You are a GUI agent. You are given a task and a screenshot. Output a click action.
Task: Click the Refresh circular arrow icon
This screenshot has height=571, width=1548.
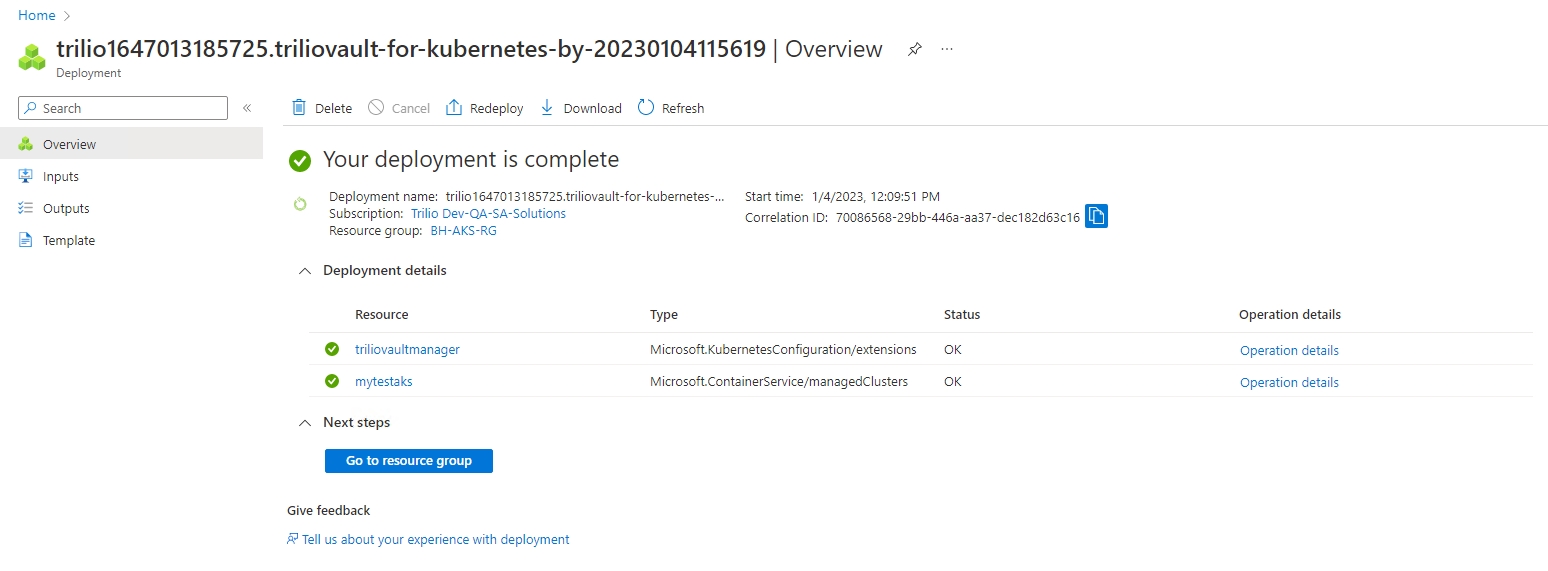pyautogui.click(x=646, y=108)
